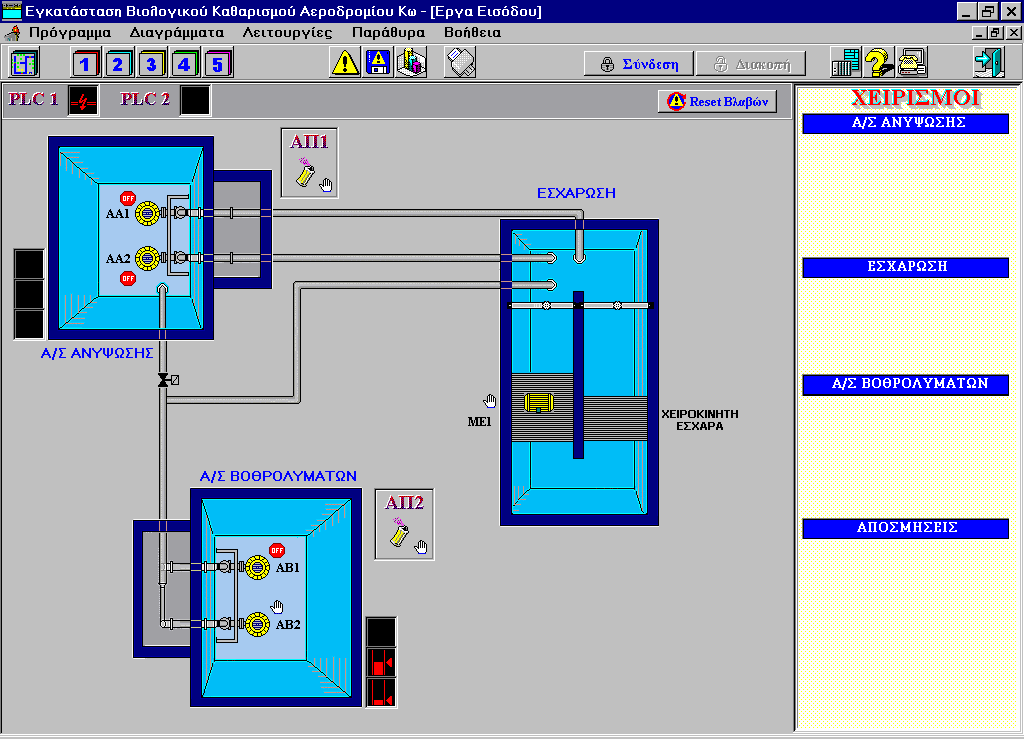Viewport: 1024px width, 739px height.
Task: Switch to screen number 3
Action: (x=151, y=64)
